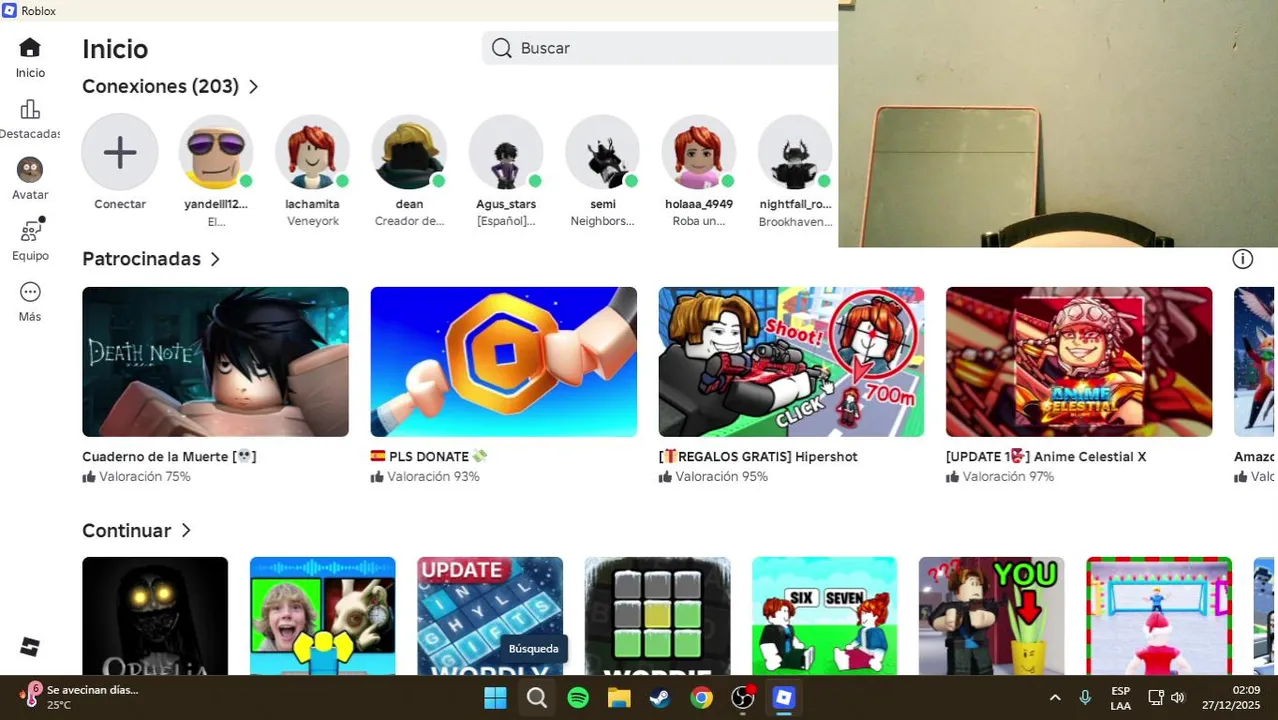Open Cuaderno de la Muerte thumbnail
Screen dimensions: 1278x720
pos(215,362)
